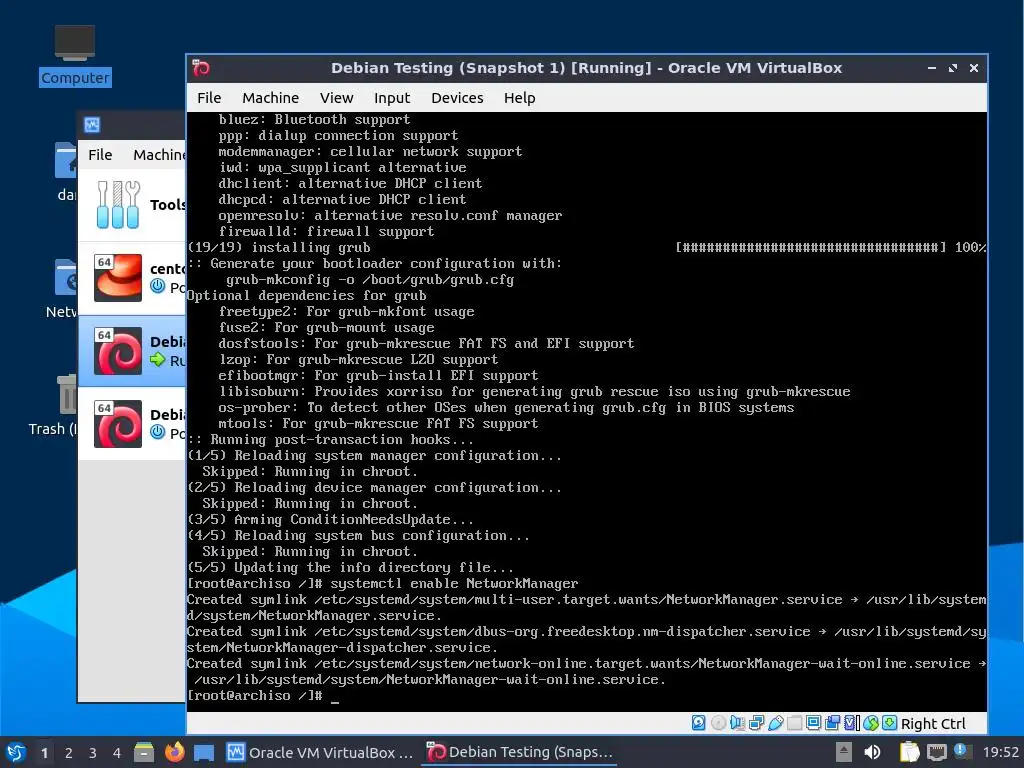Image resolution: width=1024 pixels, height=768 pixels.
Task: Click 'firewalld: firewall support' line
Action: click(326, 231)
